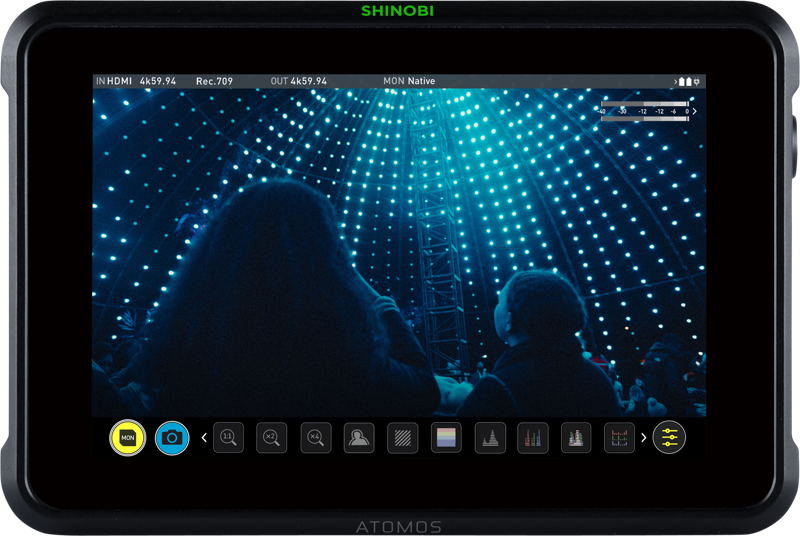The width and height of the screenshot is (800, 536).
Task: Tap the left chevron in the tools row
Action: (x=204, y=438)
